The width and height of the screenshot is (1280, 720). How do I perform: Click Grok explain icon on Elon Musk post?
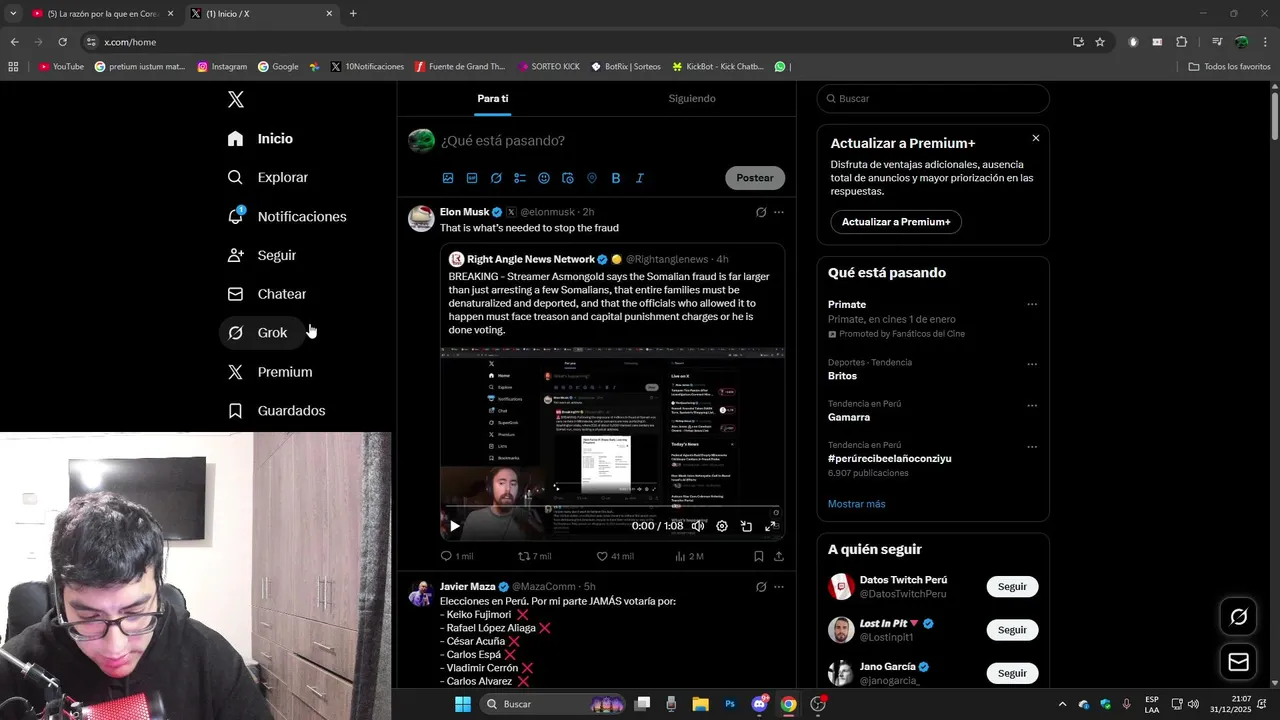point(761,212)
